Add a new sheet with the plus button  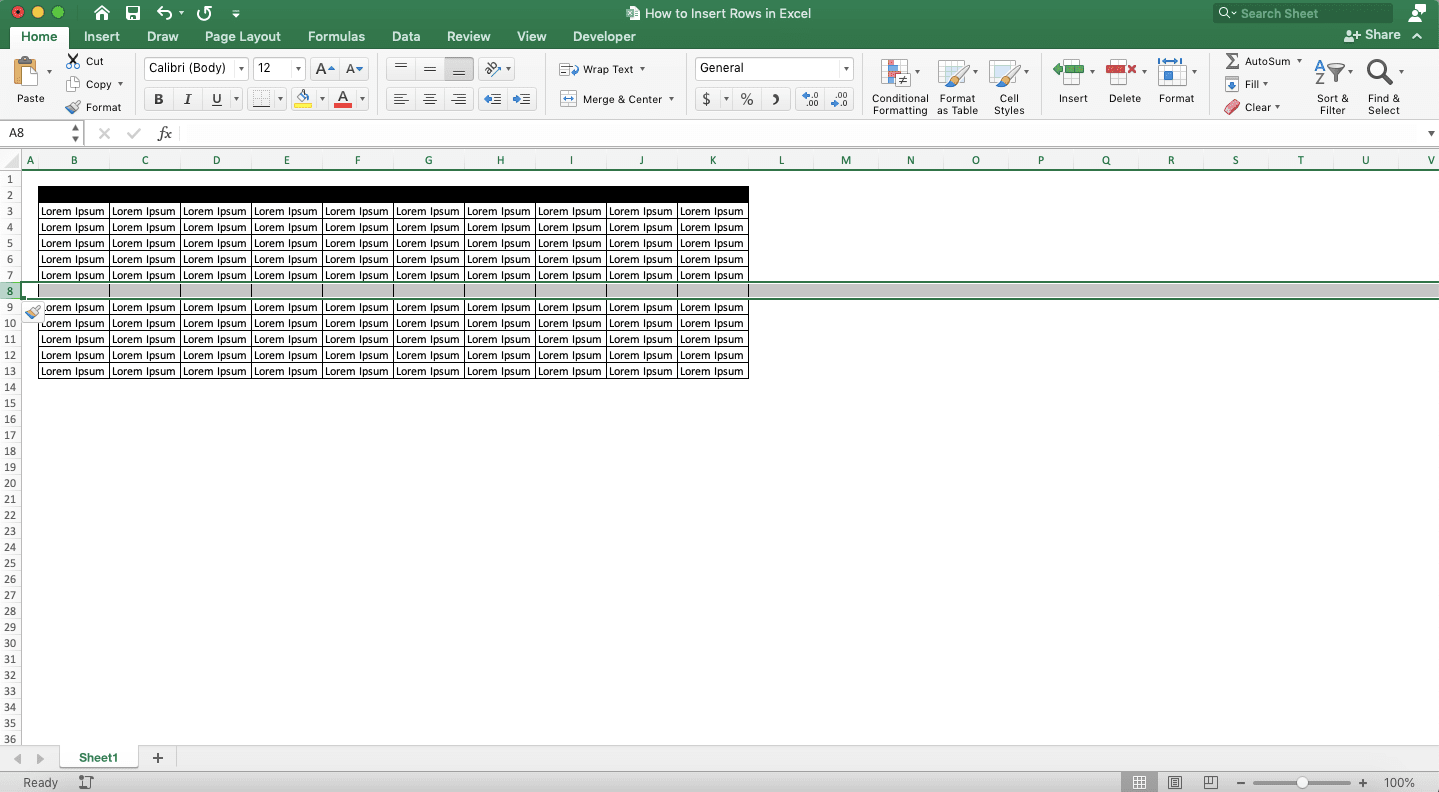point(156,757)
